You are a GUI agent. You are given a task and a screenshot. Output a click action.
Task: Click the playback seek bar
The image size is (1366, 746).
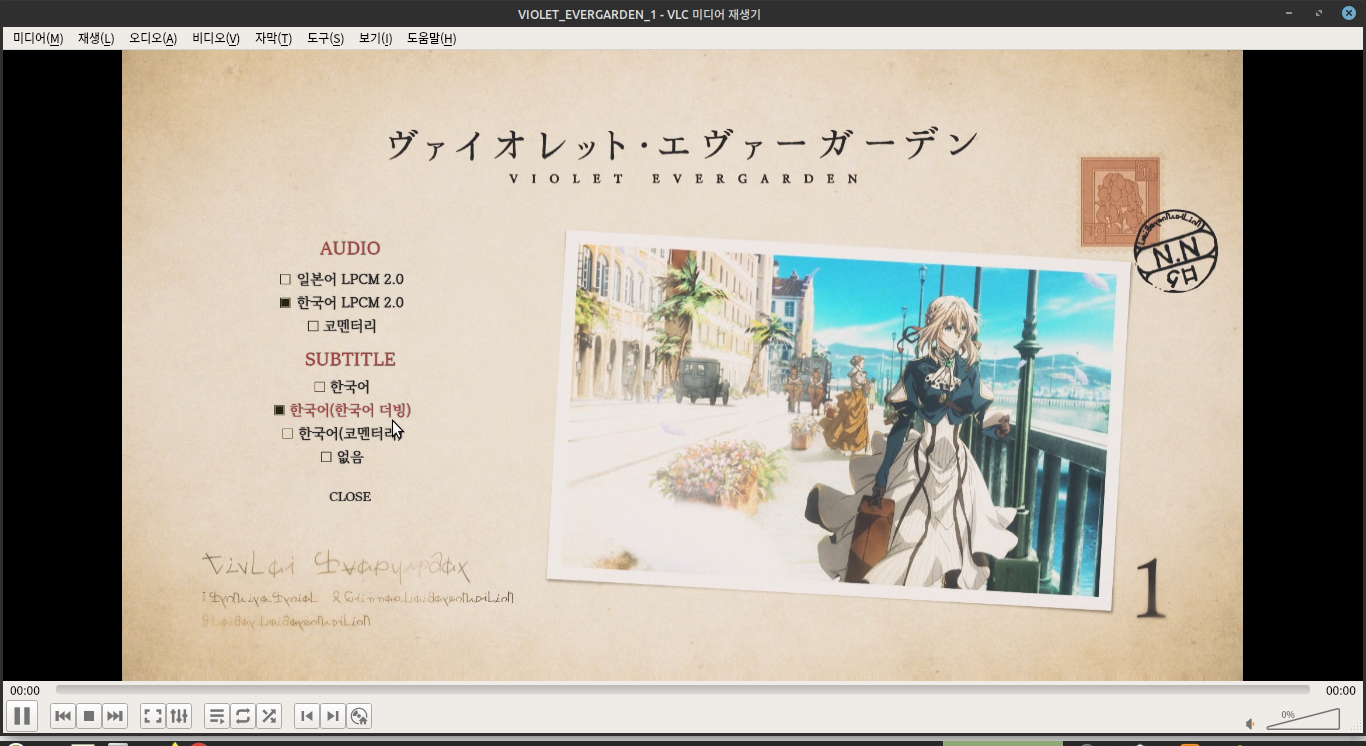pos(683,690)
